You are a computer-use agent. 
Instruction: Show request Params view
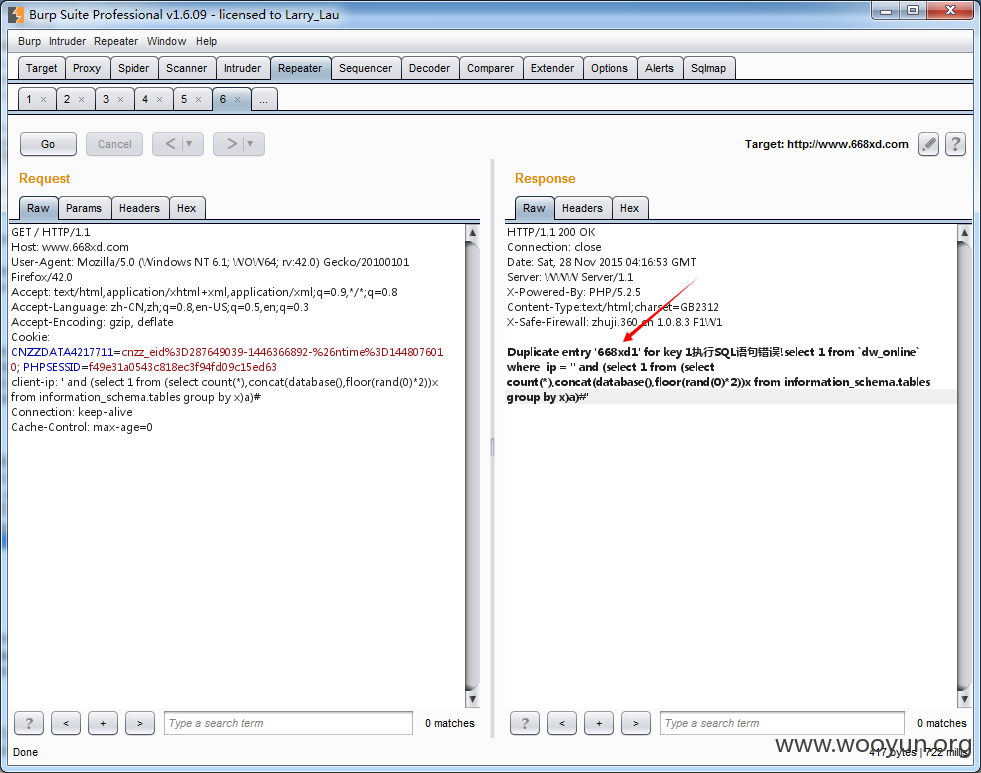(84, 208)
